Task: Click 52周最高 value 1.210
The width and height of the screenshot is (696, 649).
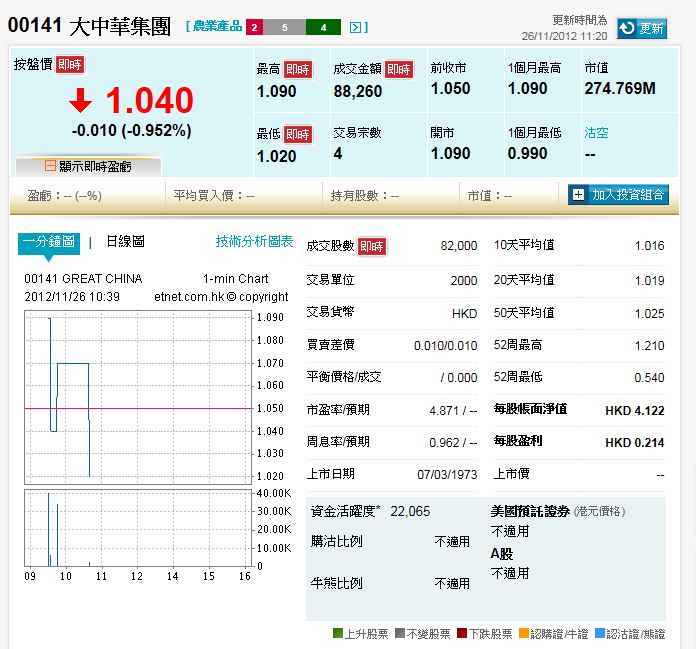Action: point(649,345)
